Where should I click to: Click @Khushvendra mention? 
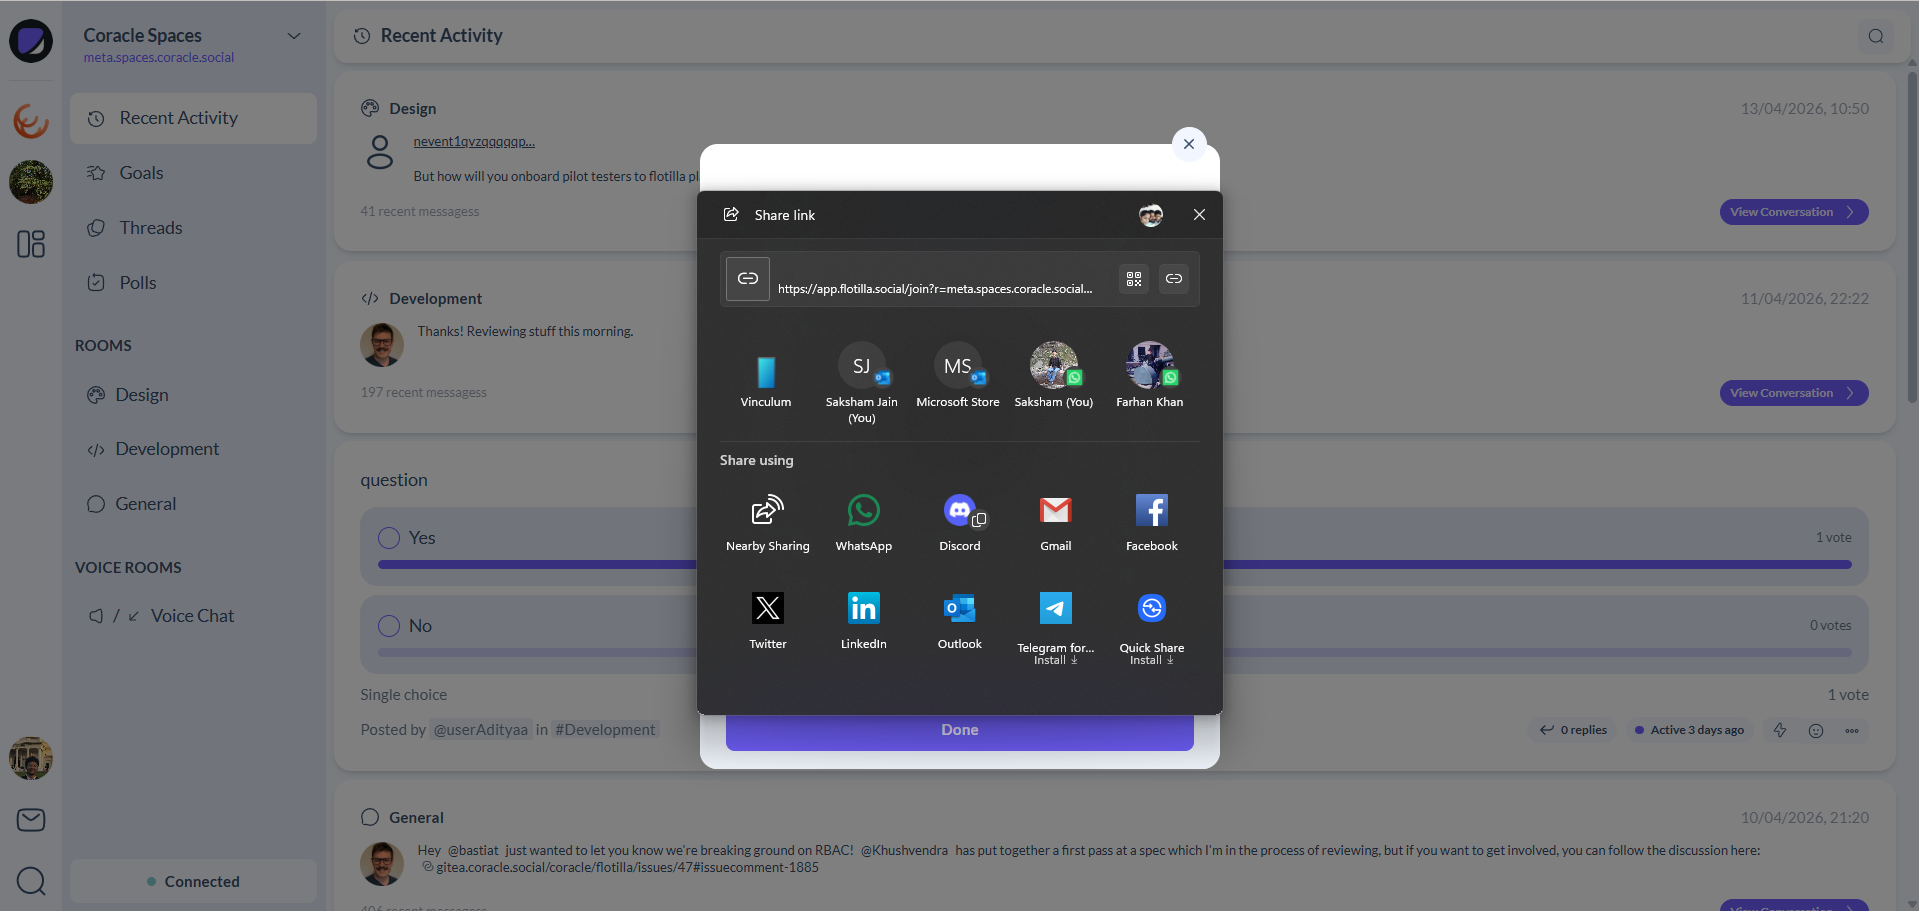point(903,851)
